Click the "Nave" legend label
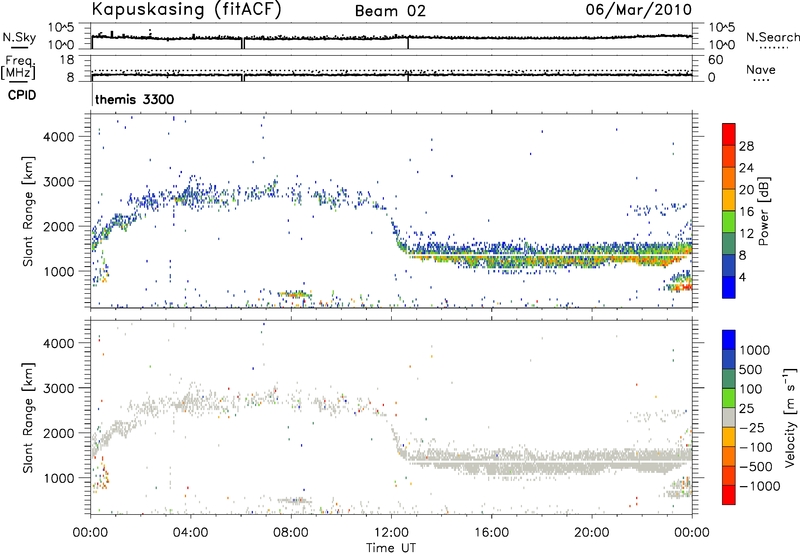The image size is (800, 554). click(x=761, y=69)
